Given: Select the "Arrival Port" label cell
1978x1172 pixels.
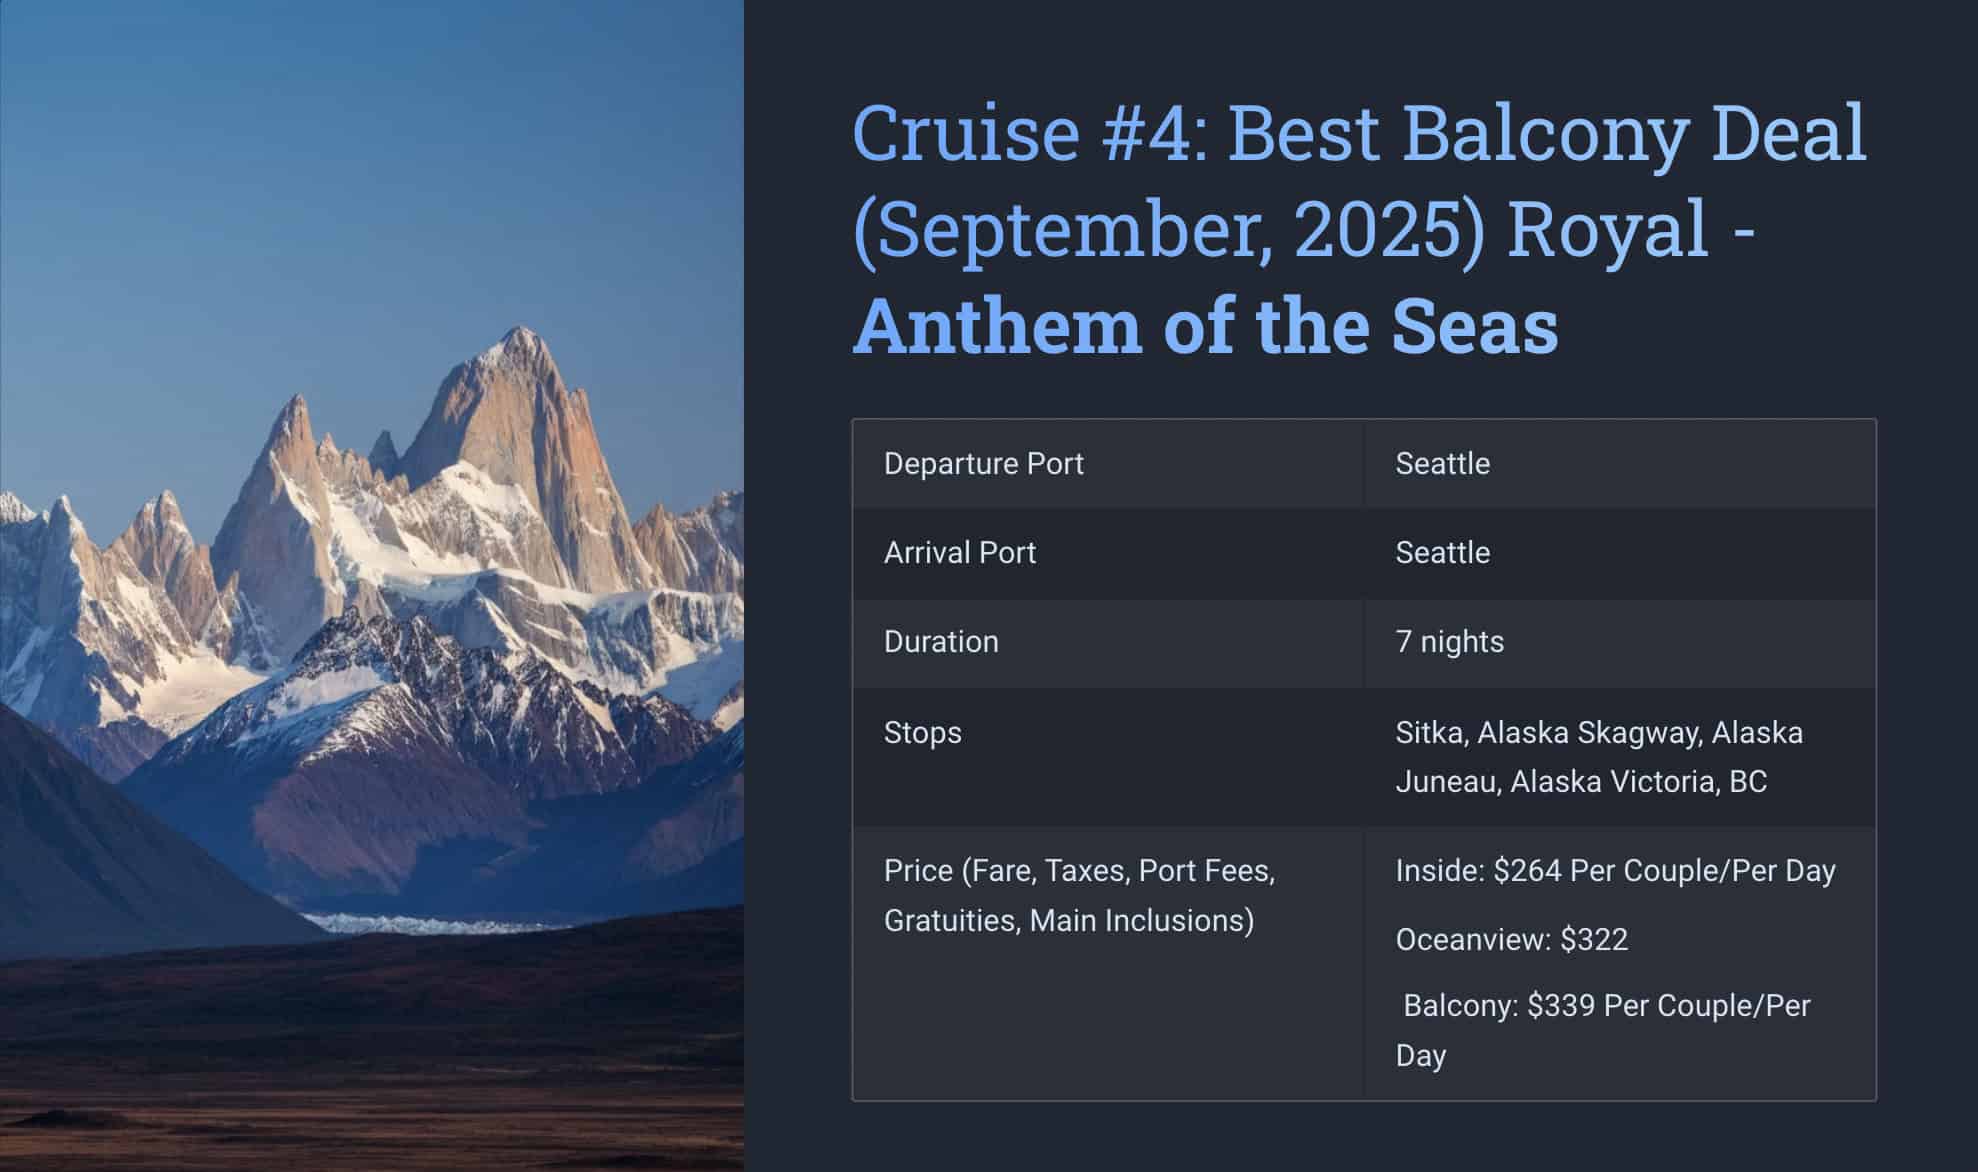Looking at the screenshot, I should 959,553.
